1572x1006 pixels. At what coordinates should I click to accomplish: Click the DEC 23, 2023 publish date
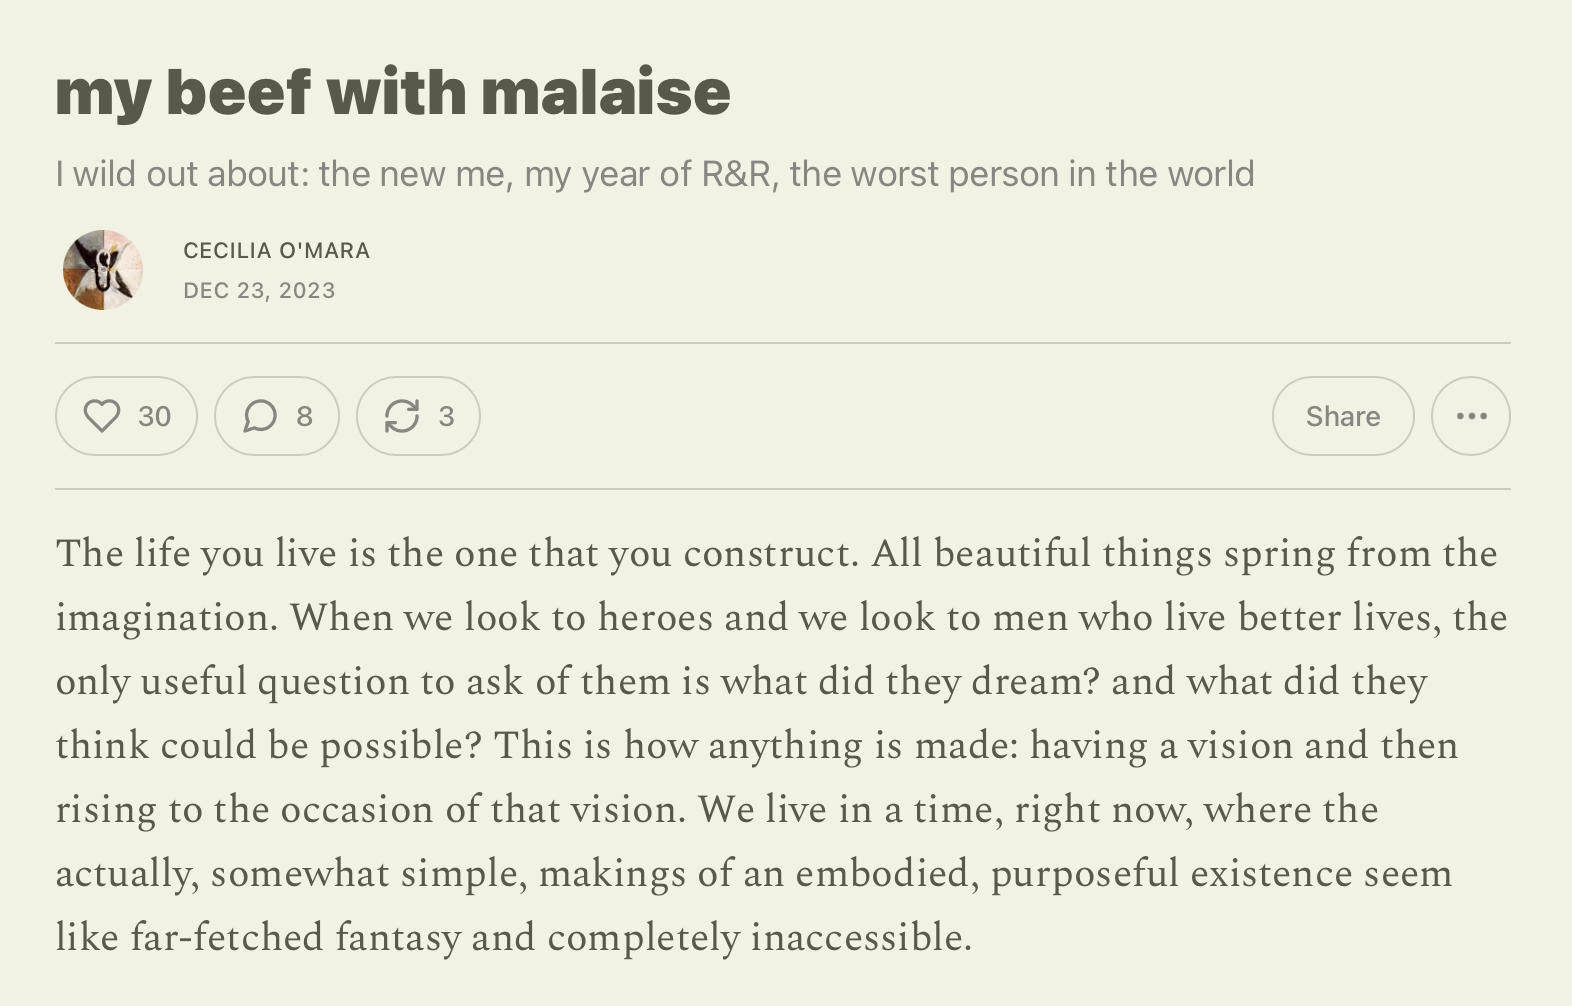260,291
